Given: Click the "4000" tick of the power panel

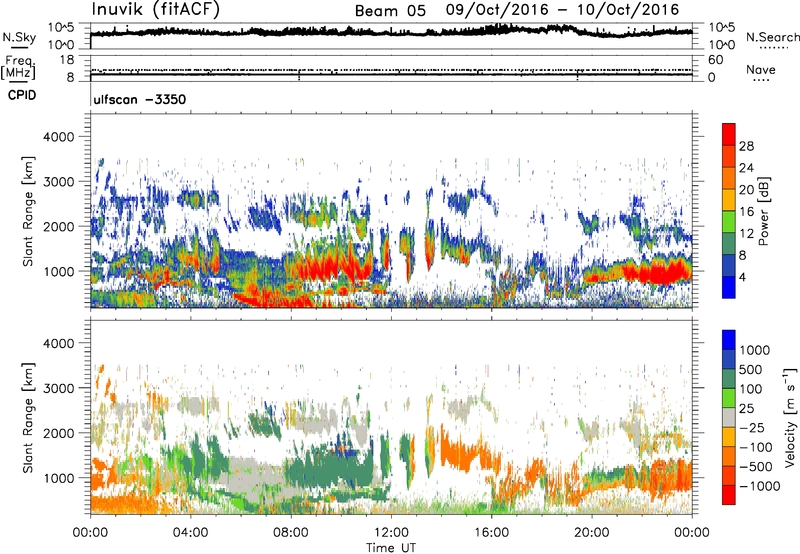Looking at the screenshot, I should 57,137.
